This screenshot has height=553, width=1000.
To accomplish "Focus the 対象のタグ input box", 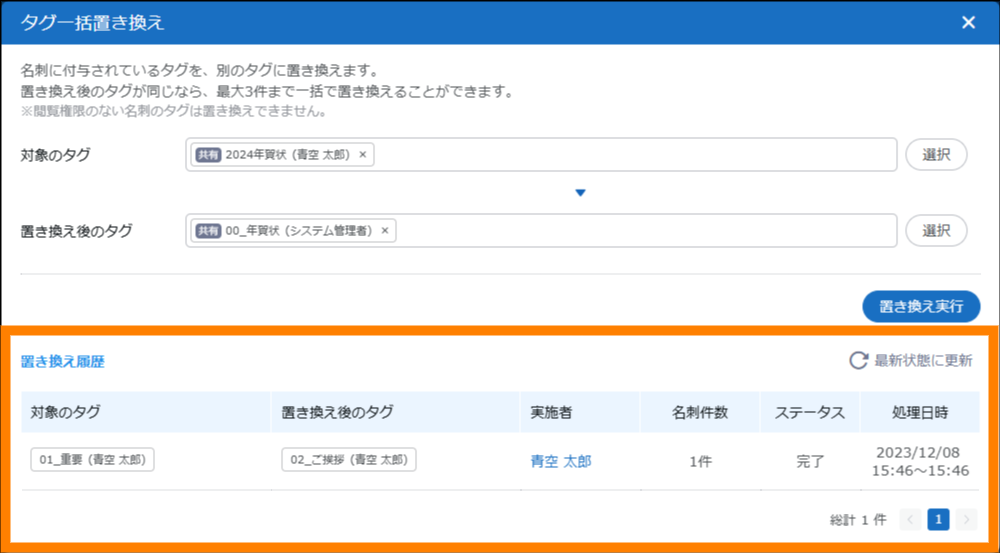I will pyautogui.click(x=630, y=155).
